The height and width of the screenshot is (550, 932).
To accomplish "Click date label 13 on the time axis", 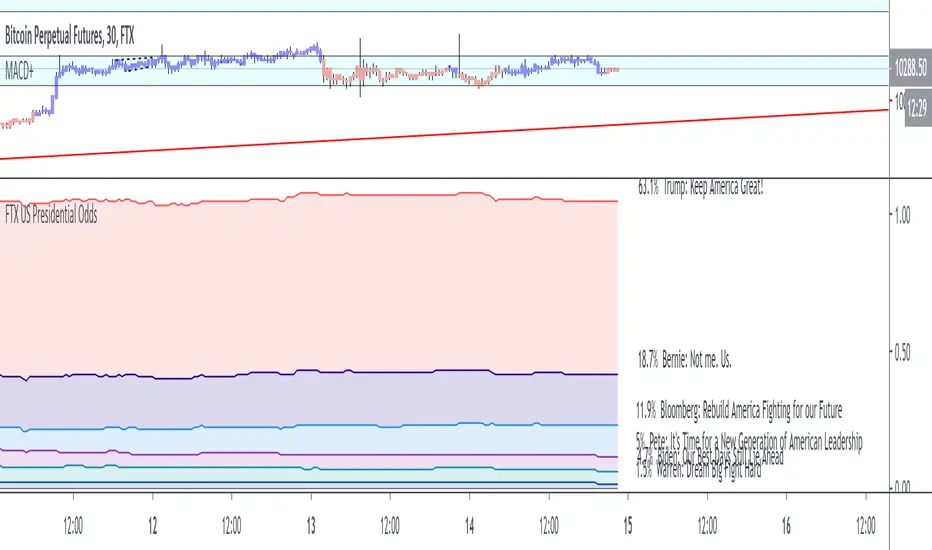I will click(311, 526).
